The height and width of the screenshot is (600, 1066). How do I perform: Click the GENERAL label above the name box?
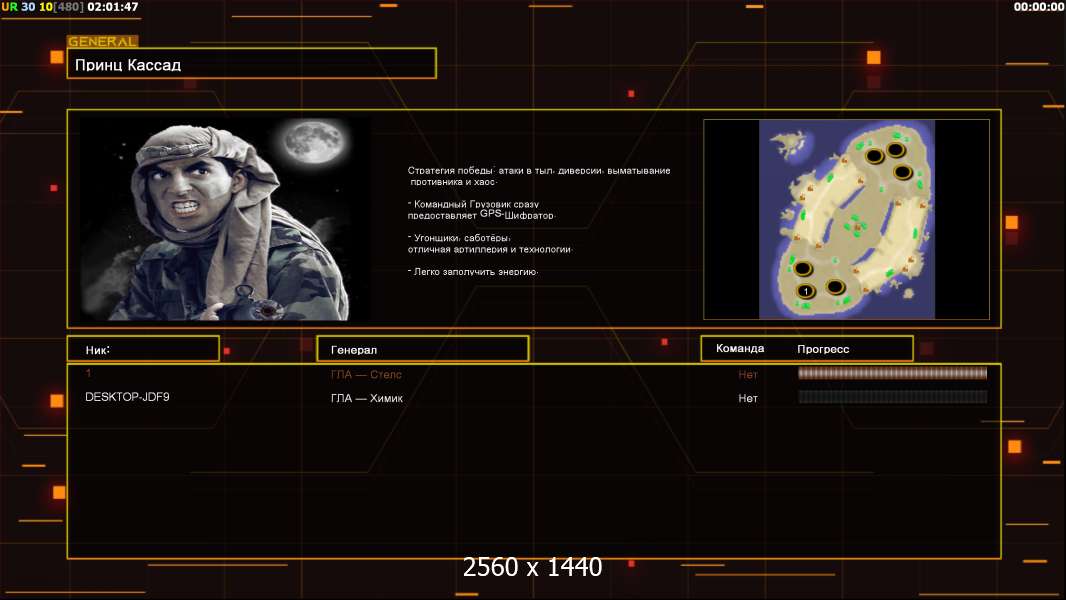click(102, 42)
